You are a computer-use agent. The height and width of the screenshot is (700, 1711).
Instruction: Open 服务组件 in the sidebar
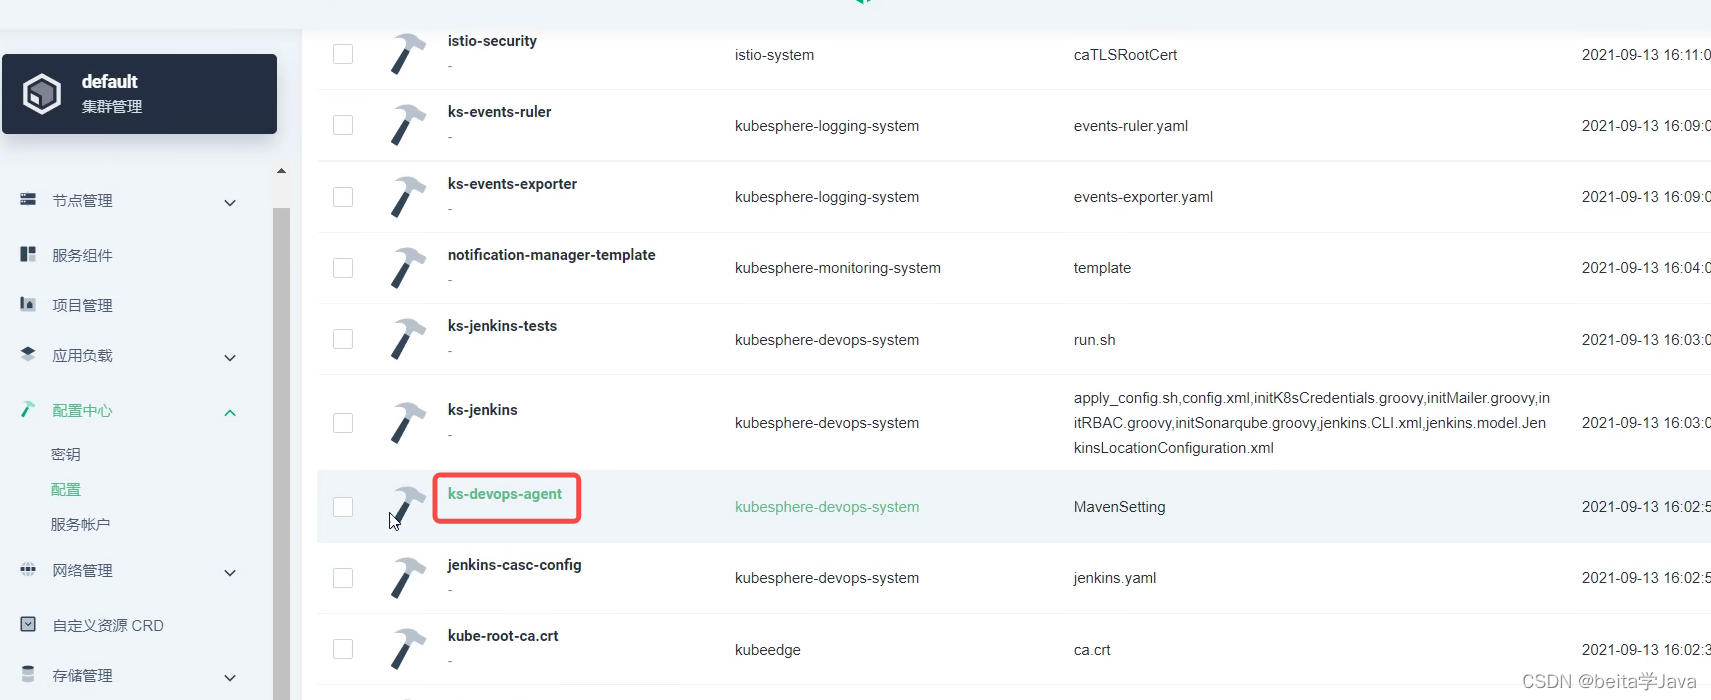click(82, 255)
